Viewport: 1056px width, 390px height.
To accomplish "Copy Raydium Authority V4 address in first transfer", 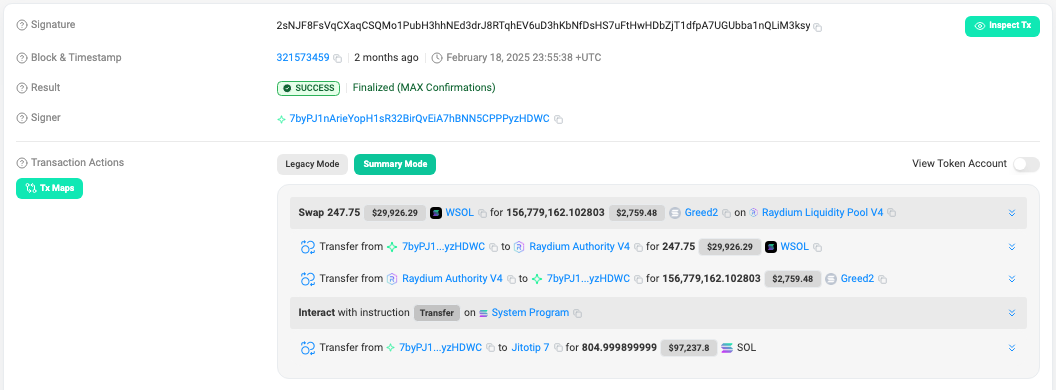I will [x=638, y=247].
